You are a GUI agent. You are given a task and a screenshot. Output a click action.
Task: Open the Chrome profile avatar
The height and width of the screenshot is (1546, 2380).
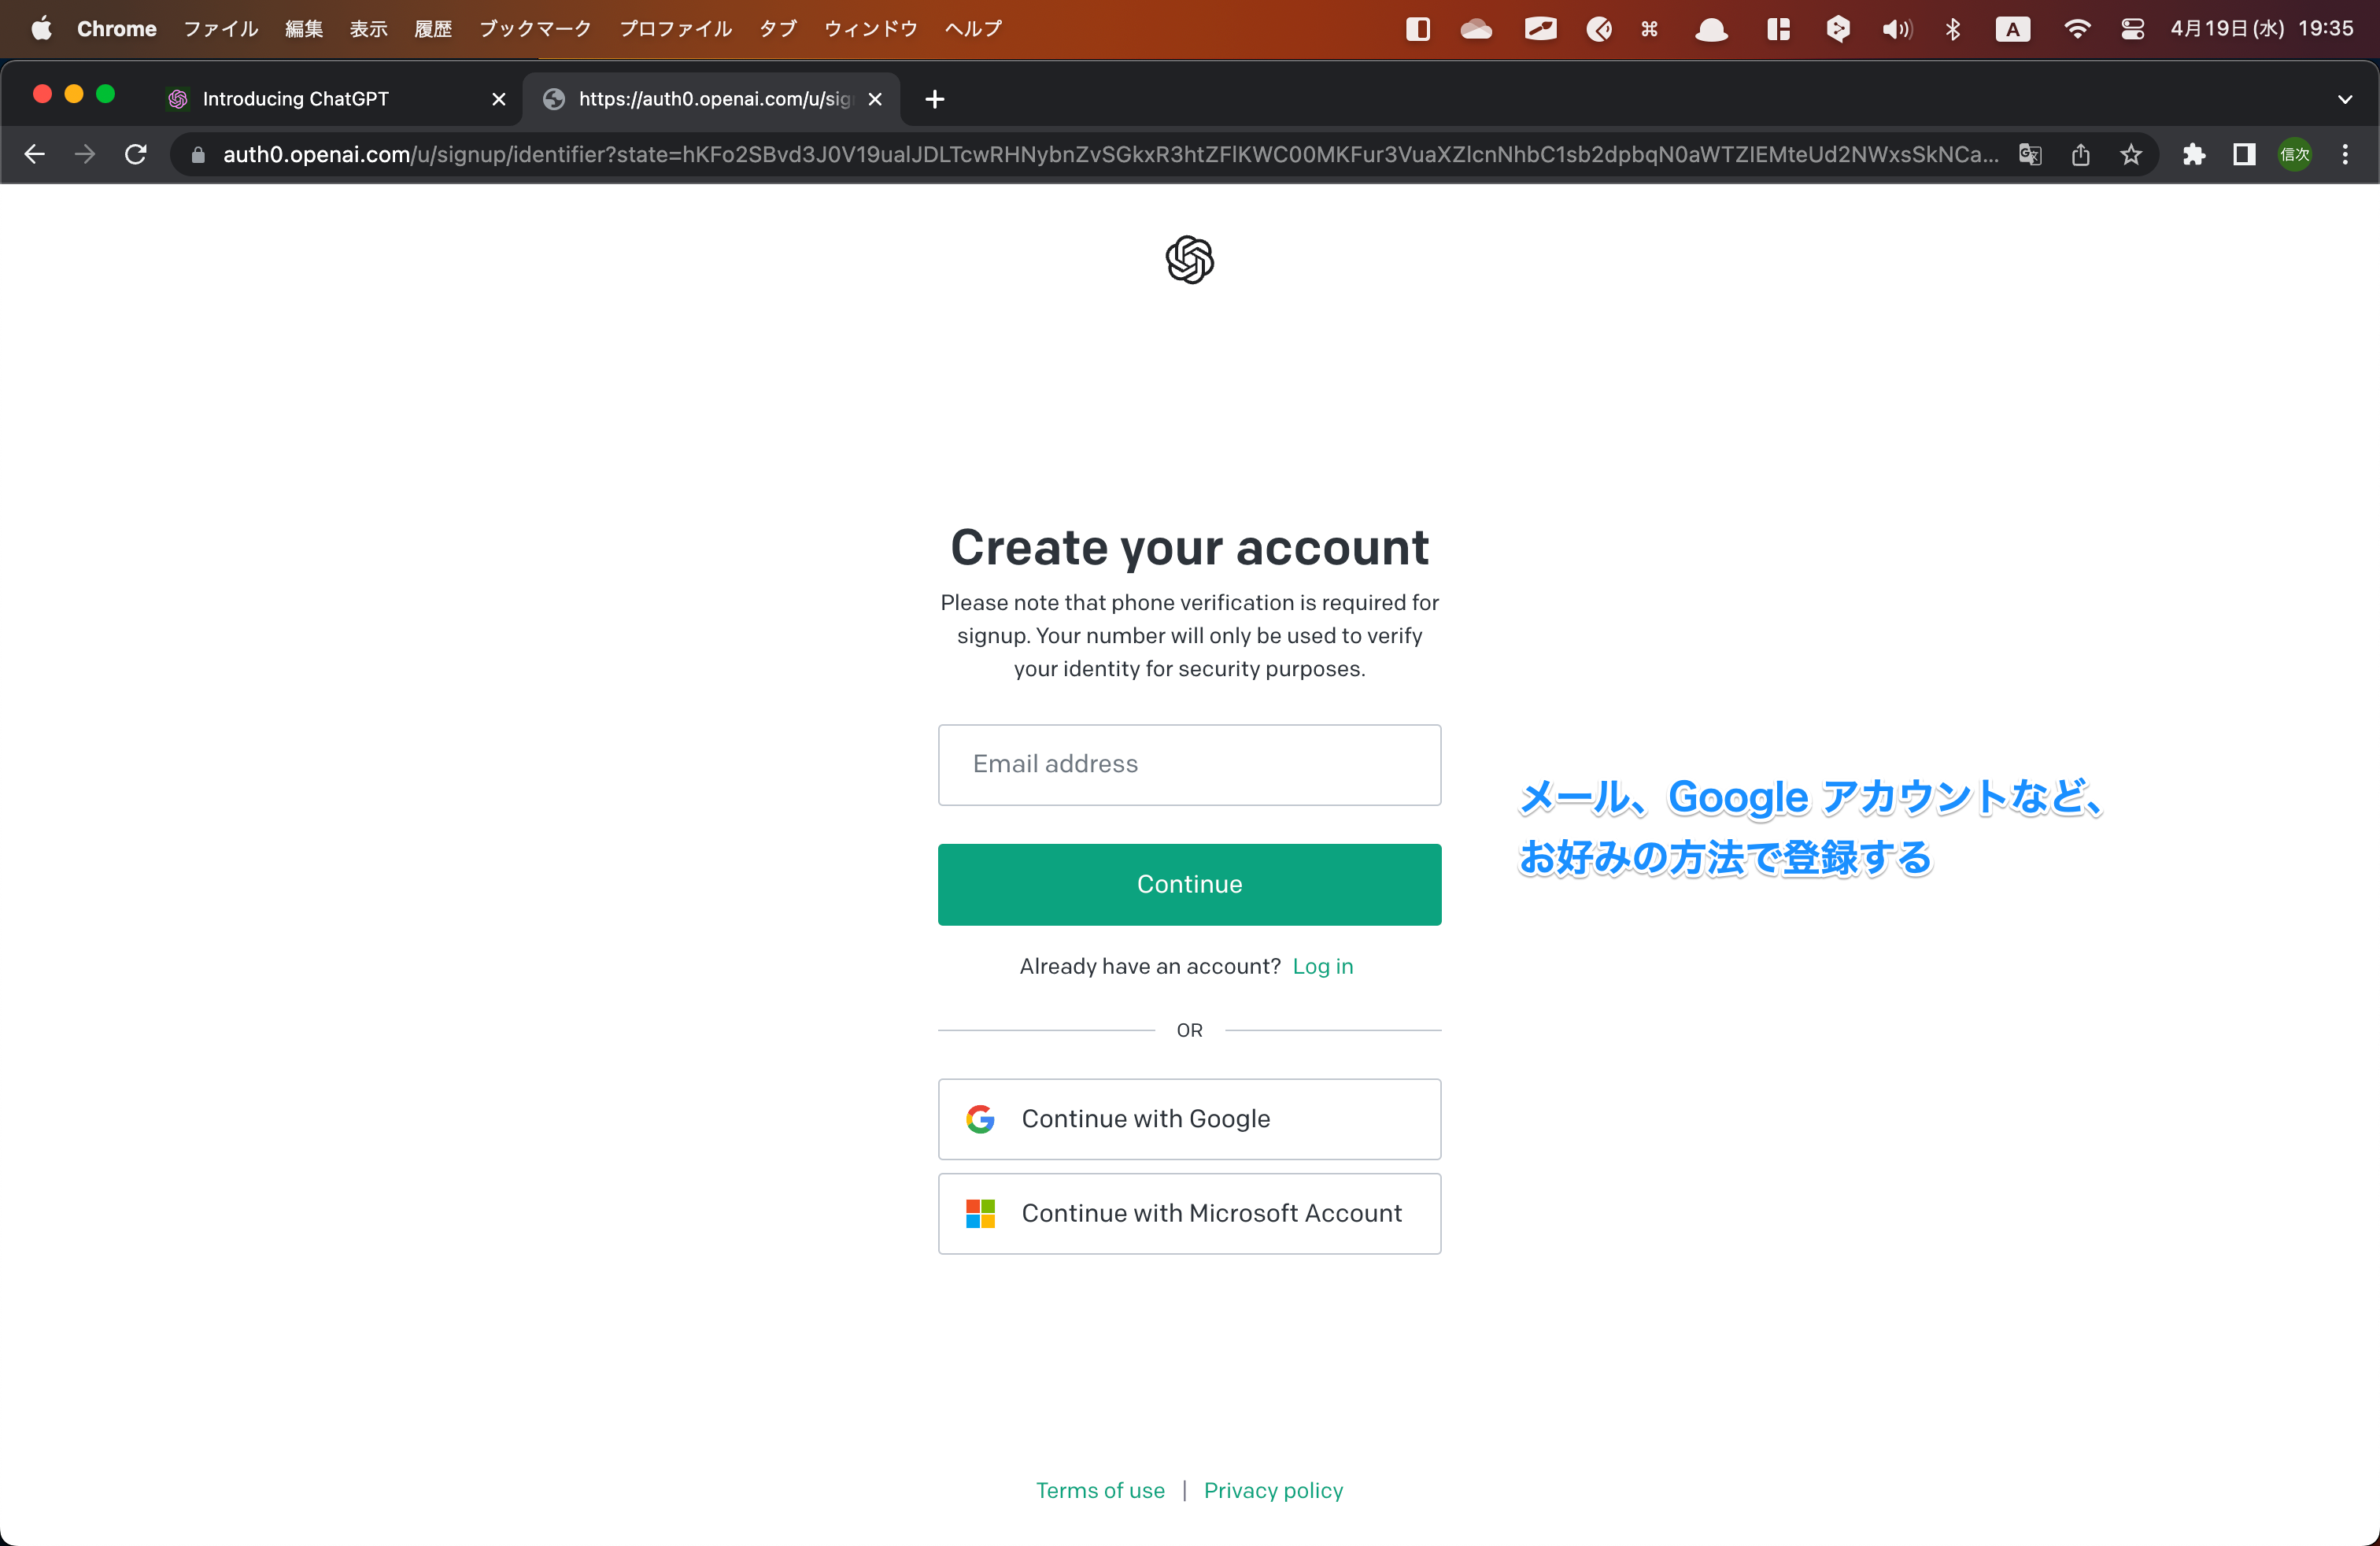pyautogui.click(x=2294, y=154)
